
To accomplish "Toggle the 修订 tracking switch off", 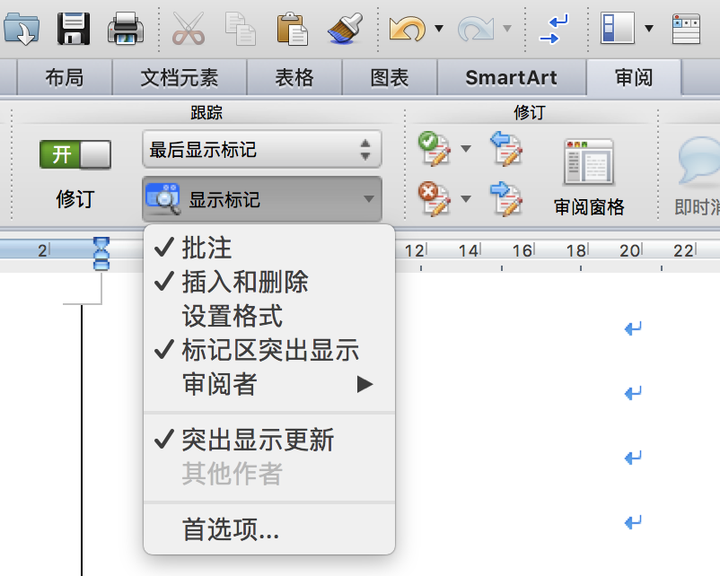I will tap(75, 154).
